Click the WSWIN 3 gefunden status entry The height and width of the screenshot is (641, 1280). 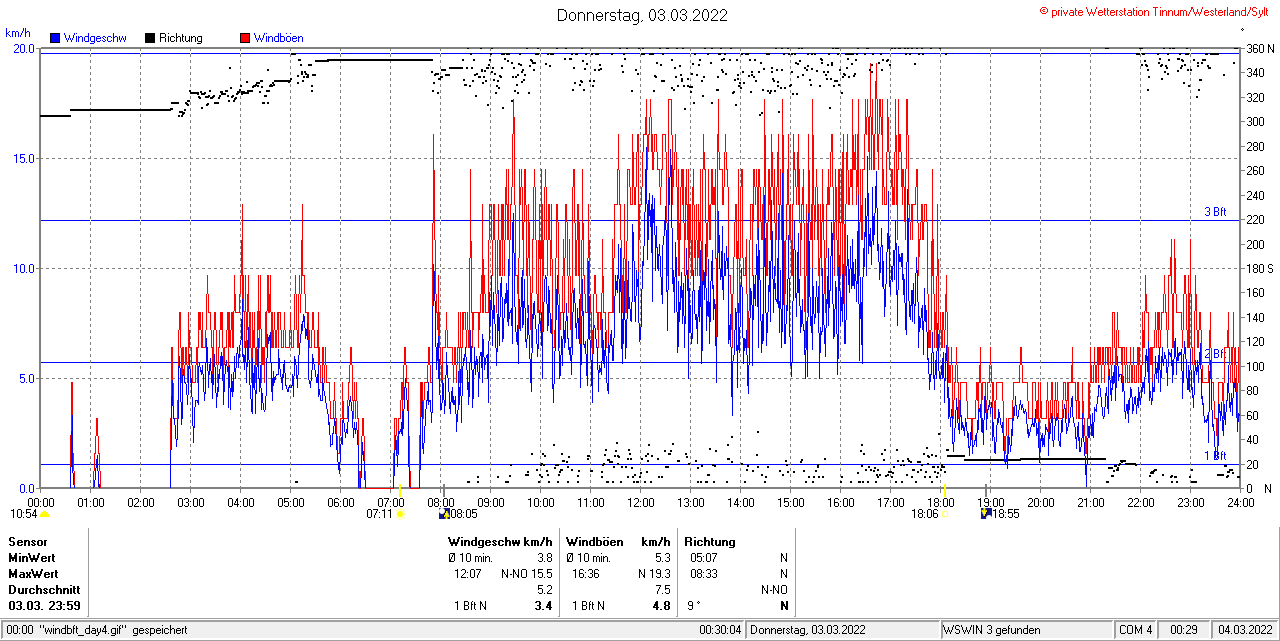[x=992, y=630]
